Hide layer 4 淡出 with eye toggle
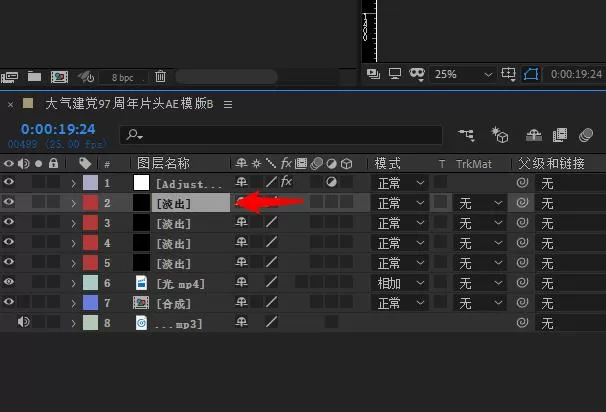606x412 pixels. tap(9, 242)
